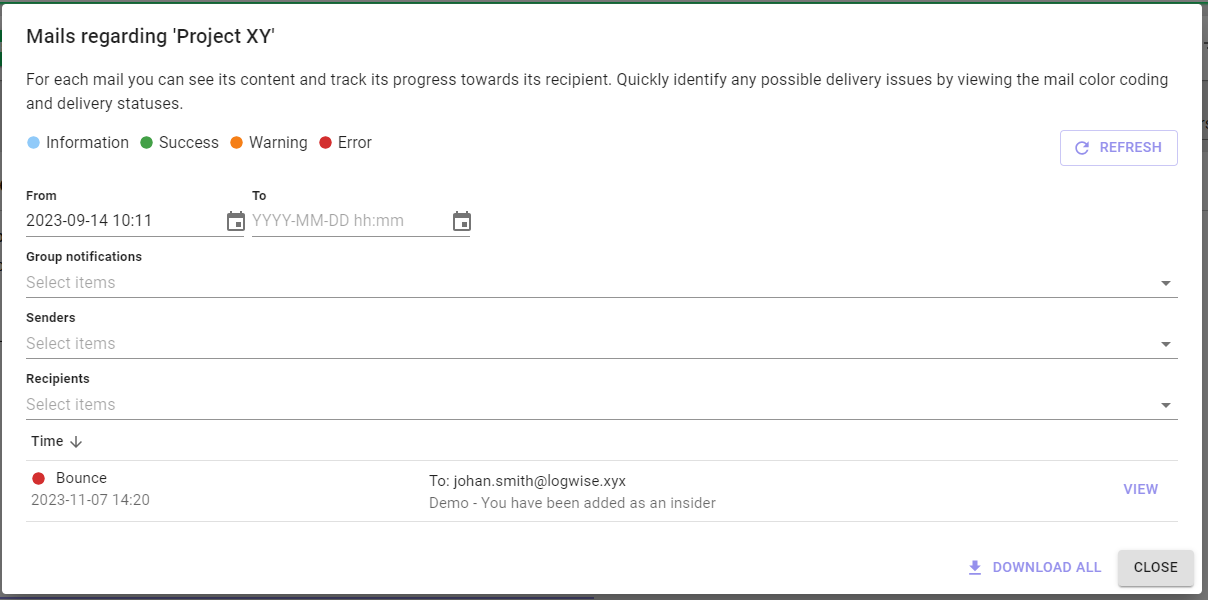The image size is (1208, 600).
Task: Expand the Recipients dropdown arrow
Action: (x=1166, y=406)
